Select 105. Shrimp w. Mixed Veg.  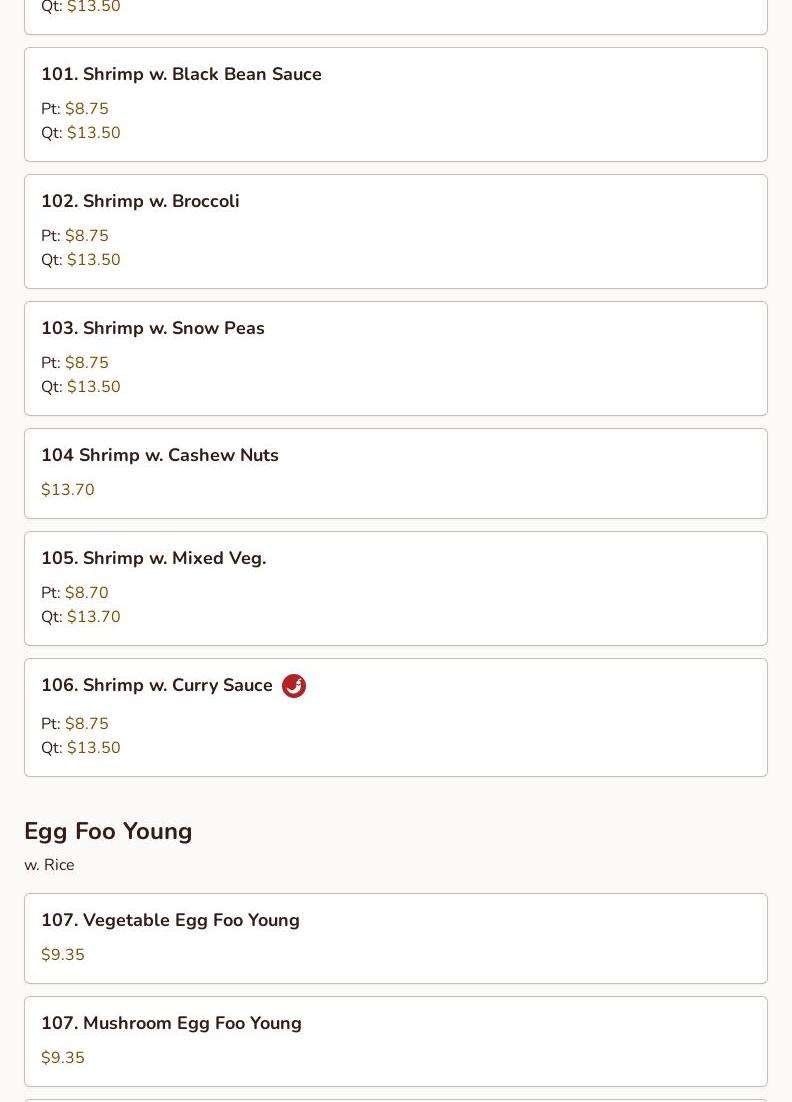(x=396, y=588)
